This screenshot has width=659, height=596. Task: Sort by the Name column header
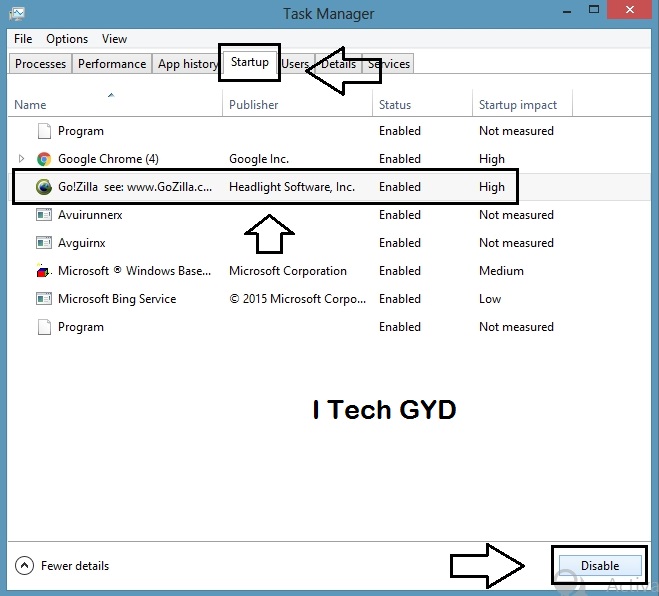tap(30, 105)
